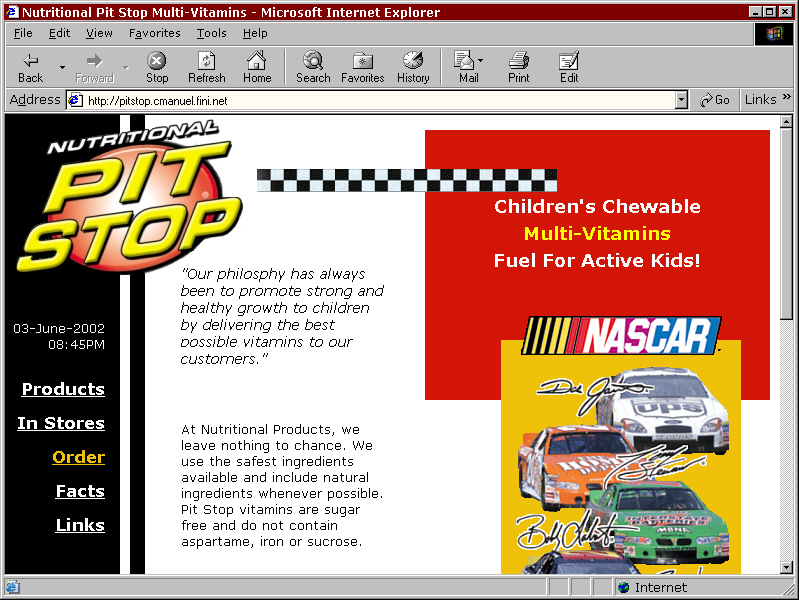Expand the Mail button dropdown arrow

pos(481,61)
